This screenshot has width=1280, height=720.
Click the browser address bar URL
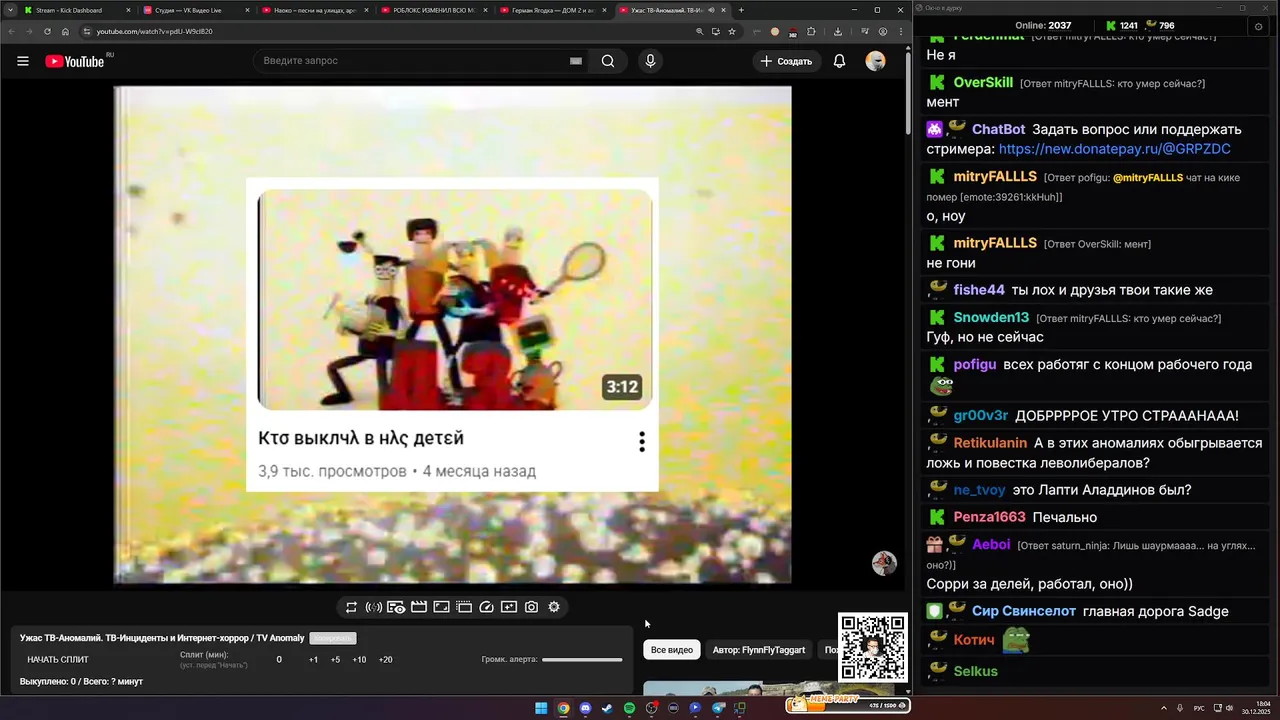[154, 31]
